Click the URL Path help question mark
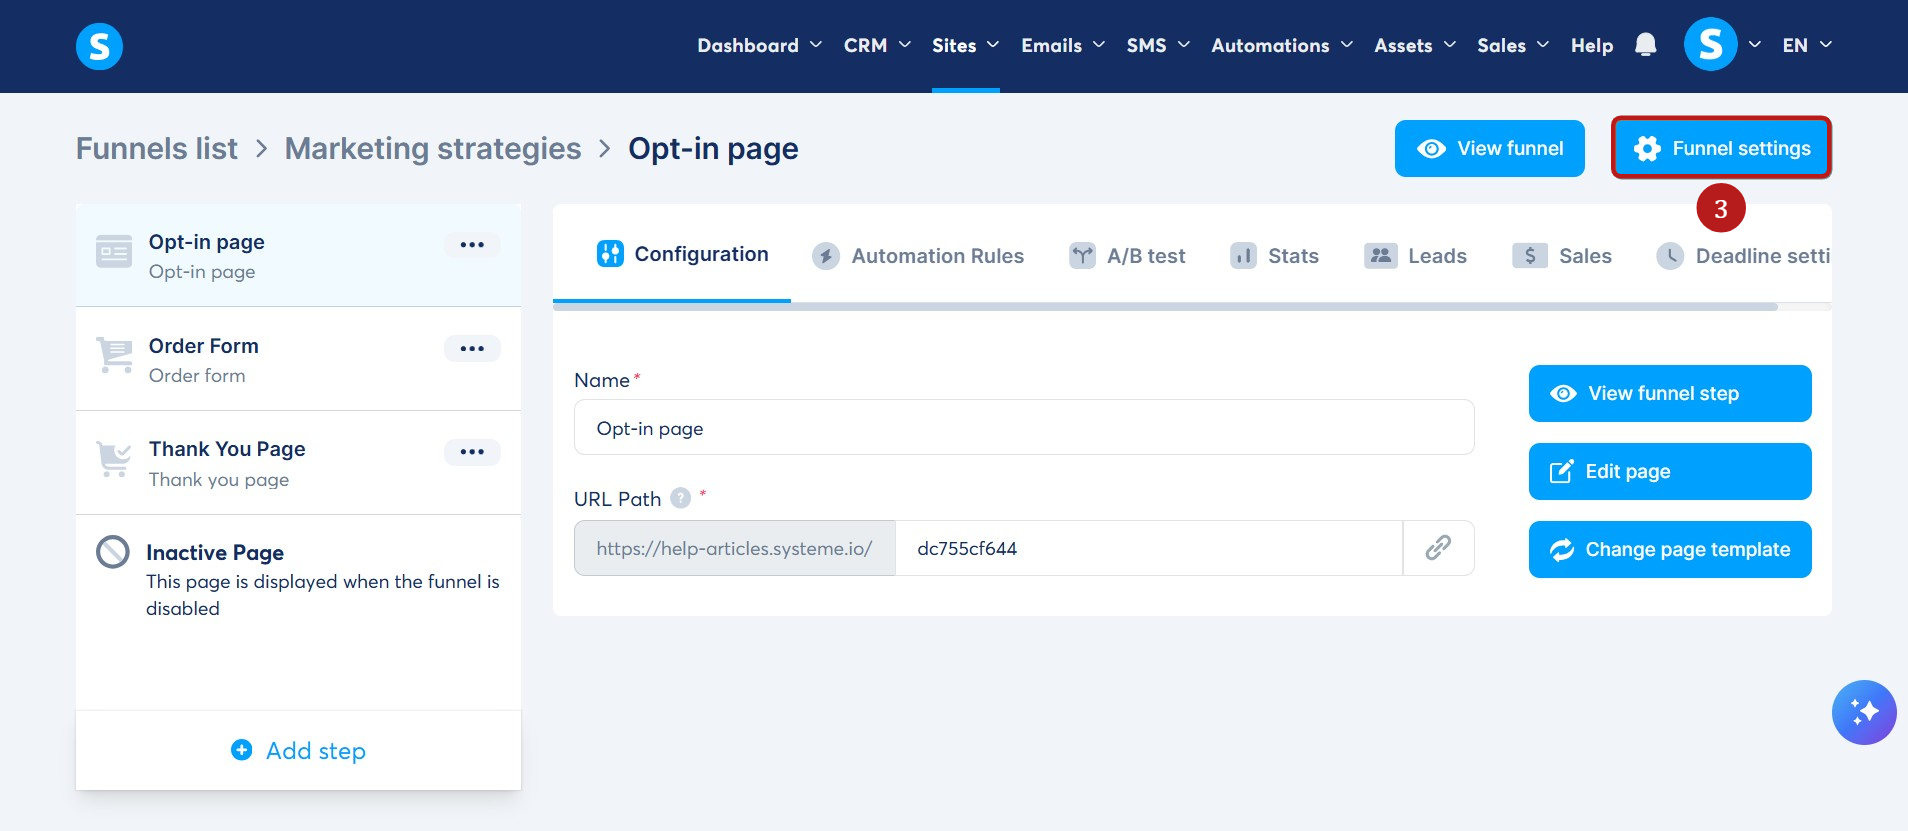This screenshot has height=831, width=1908. point(680,498)
